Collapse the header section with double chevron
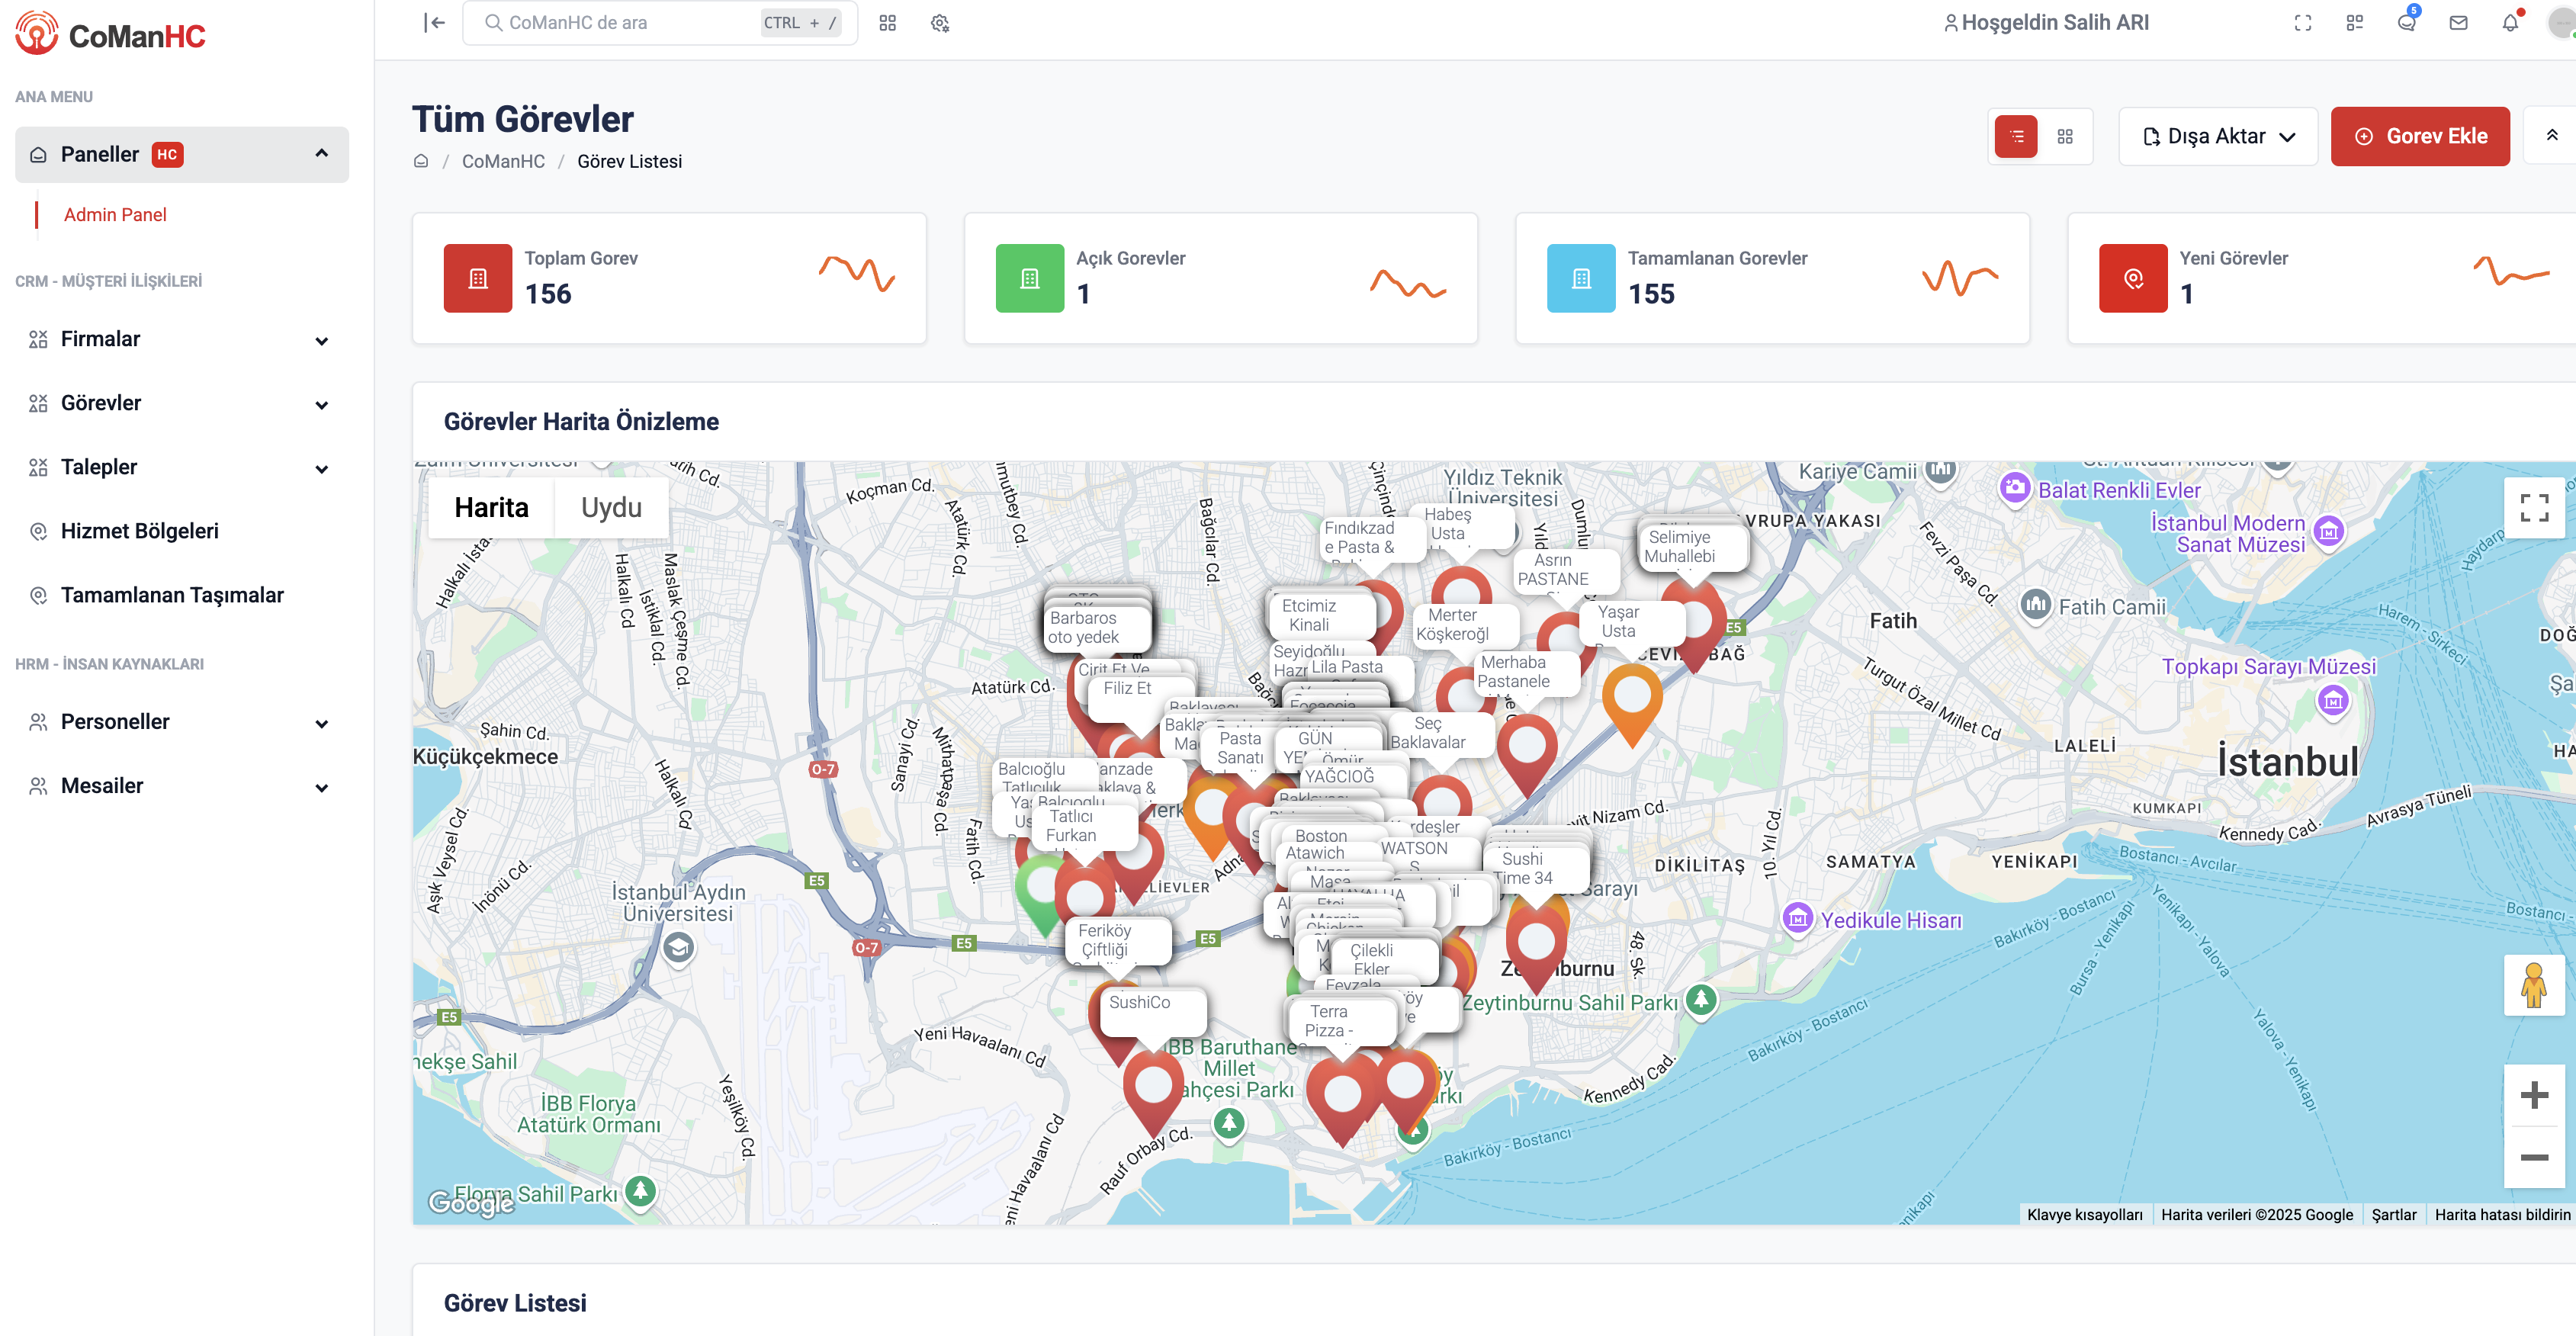Viewport: 2576px width, 1336px height. click(x=2551, y=135)
